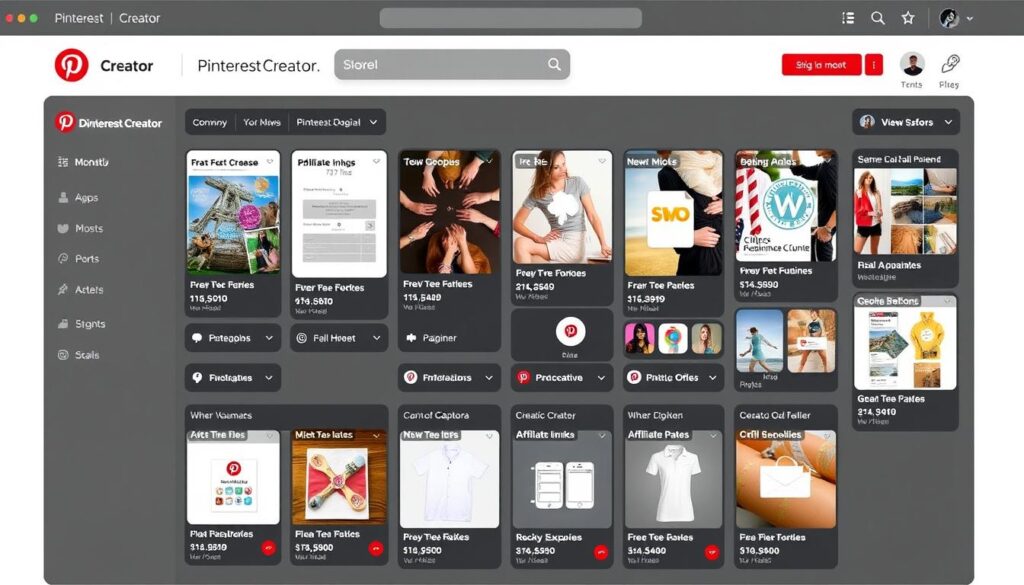1024x585 pixels.
Task: Click the Pinterest logo in Dinterest Creator sidebar header
Action: [65, 122]
